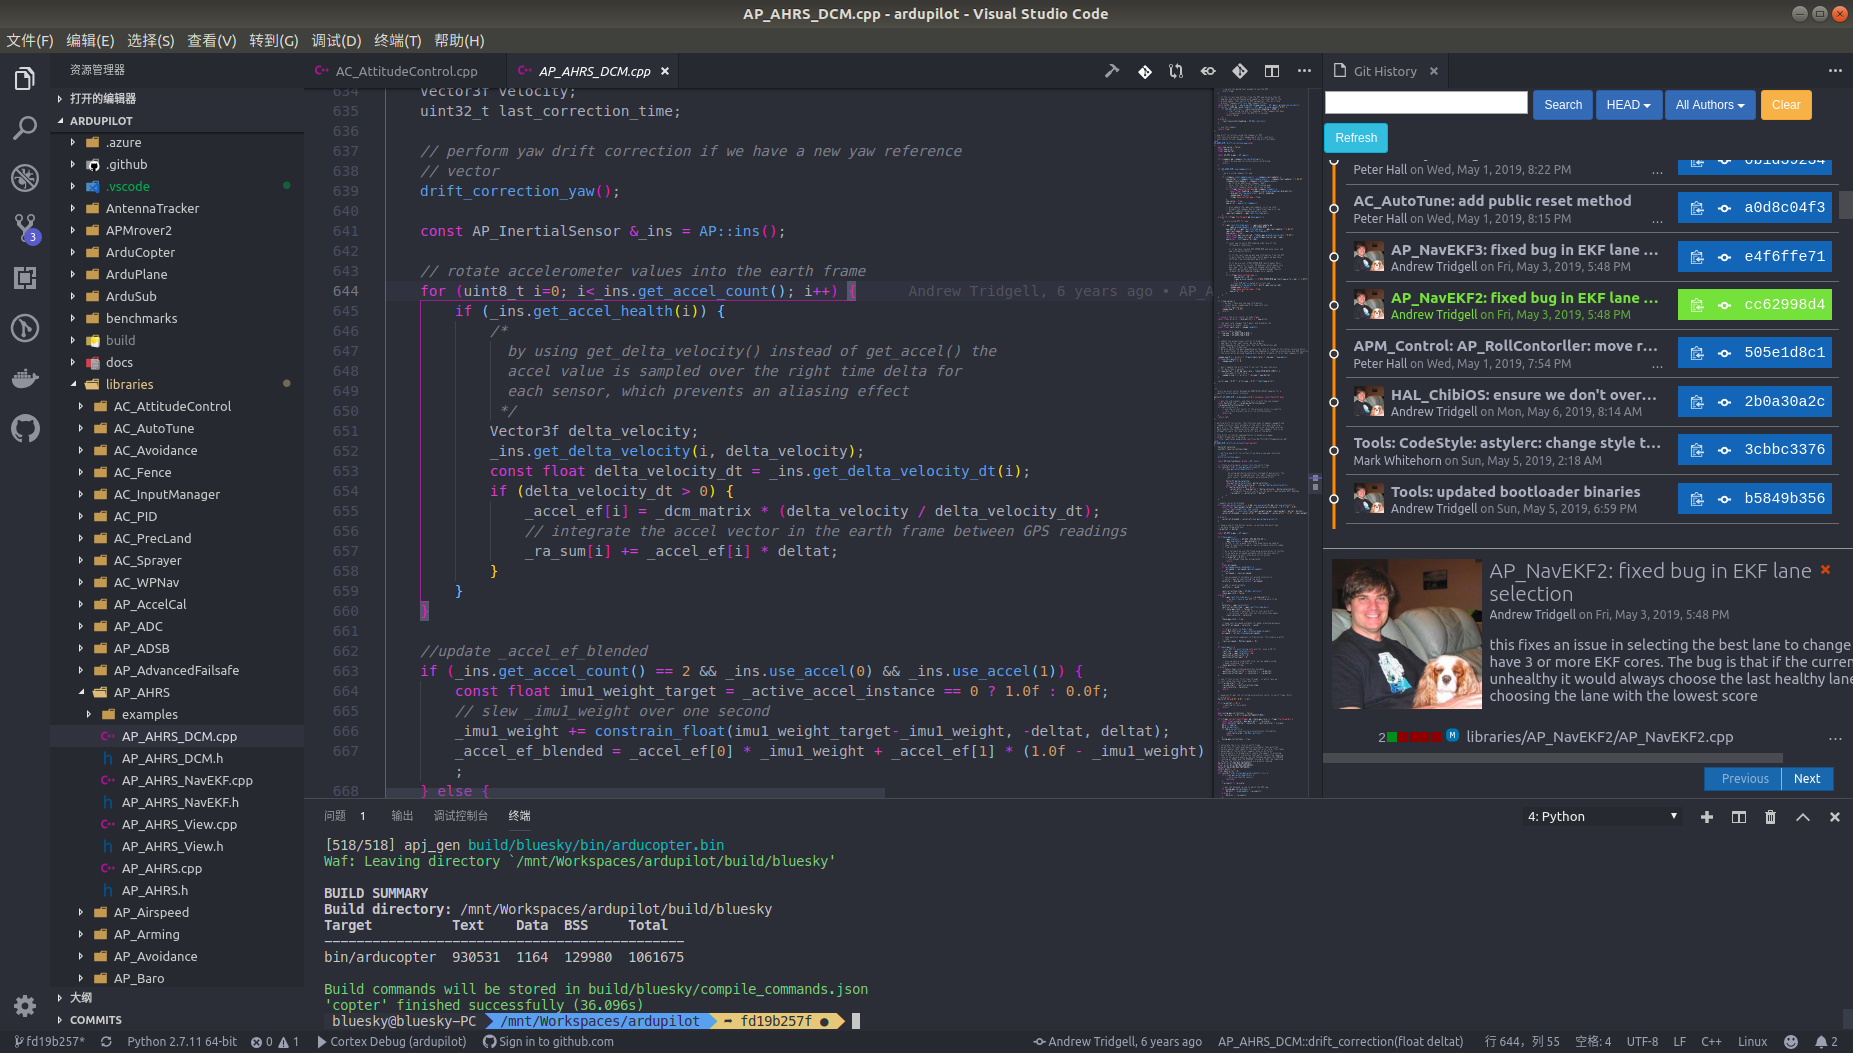Screen dimensions: 1853x1053
Task: Open the 查看(V) menu
Action: click(x=212, y=40)
